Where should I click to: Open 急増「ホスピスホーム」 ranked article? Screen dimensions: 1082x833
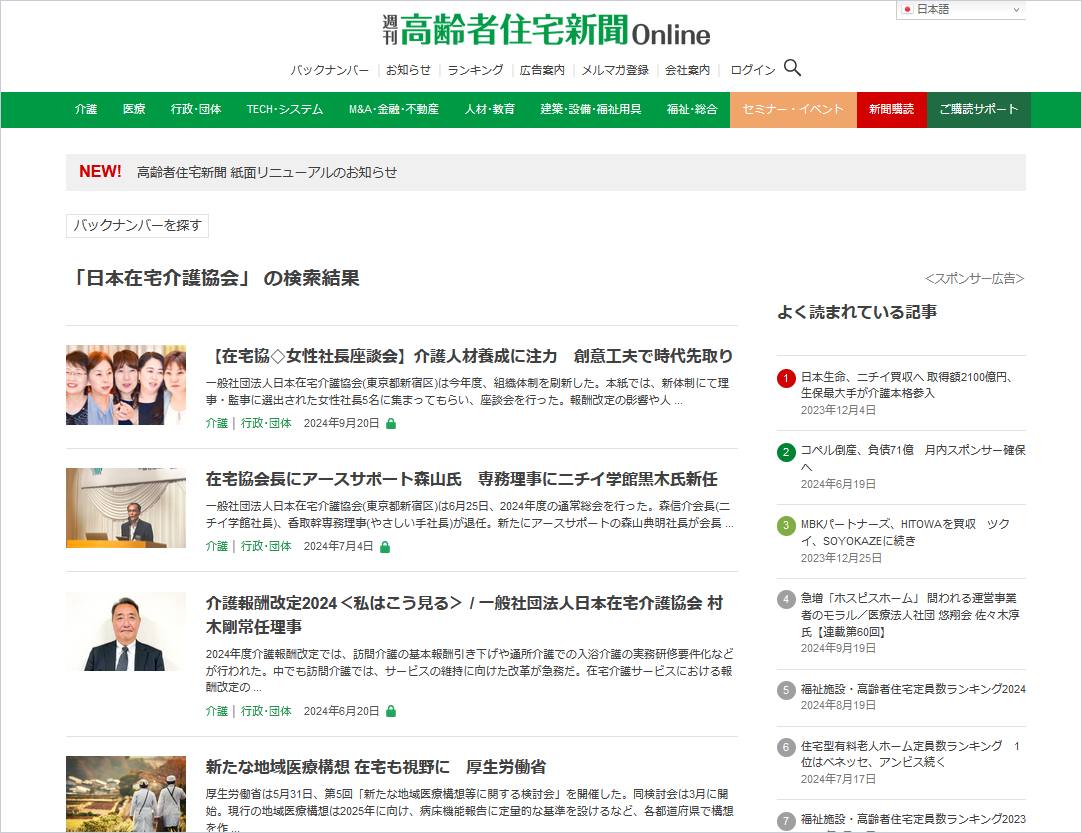point(910,614)
